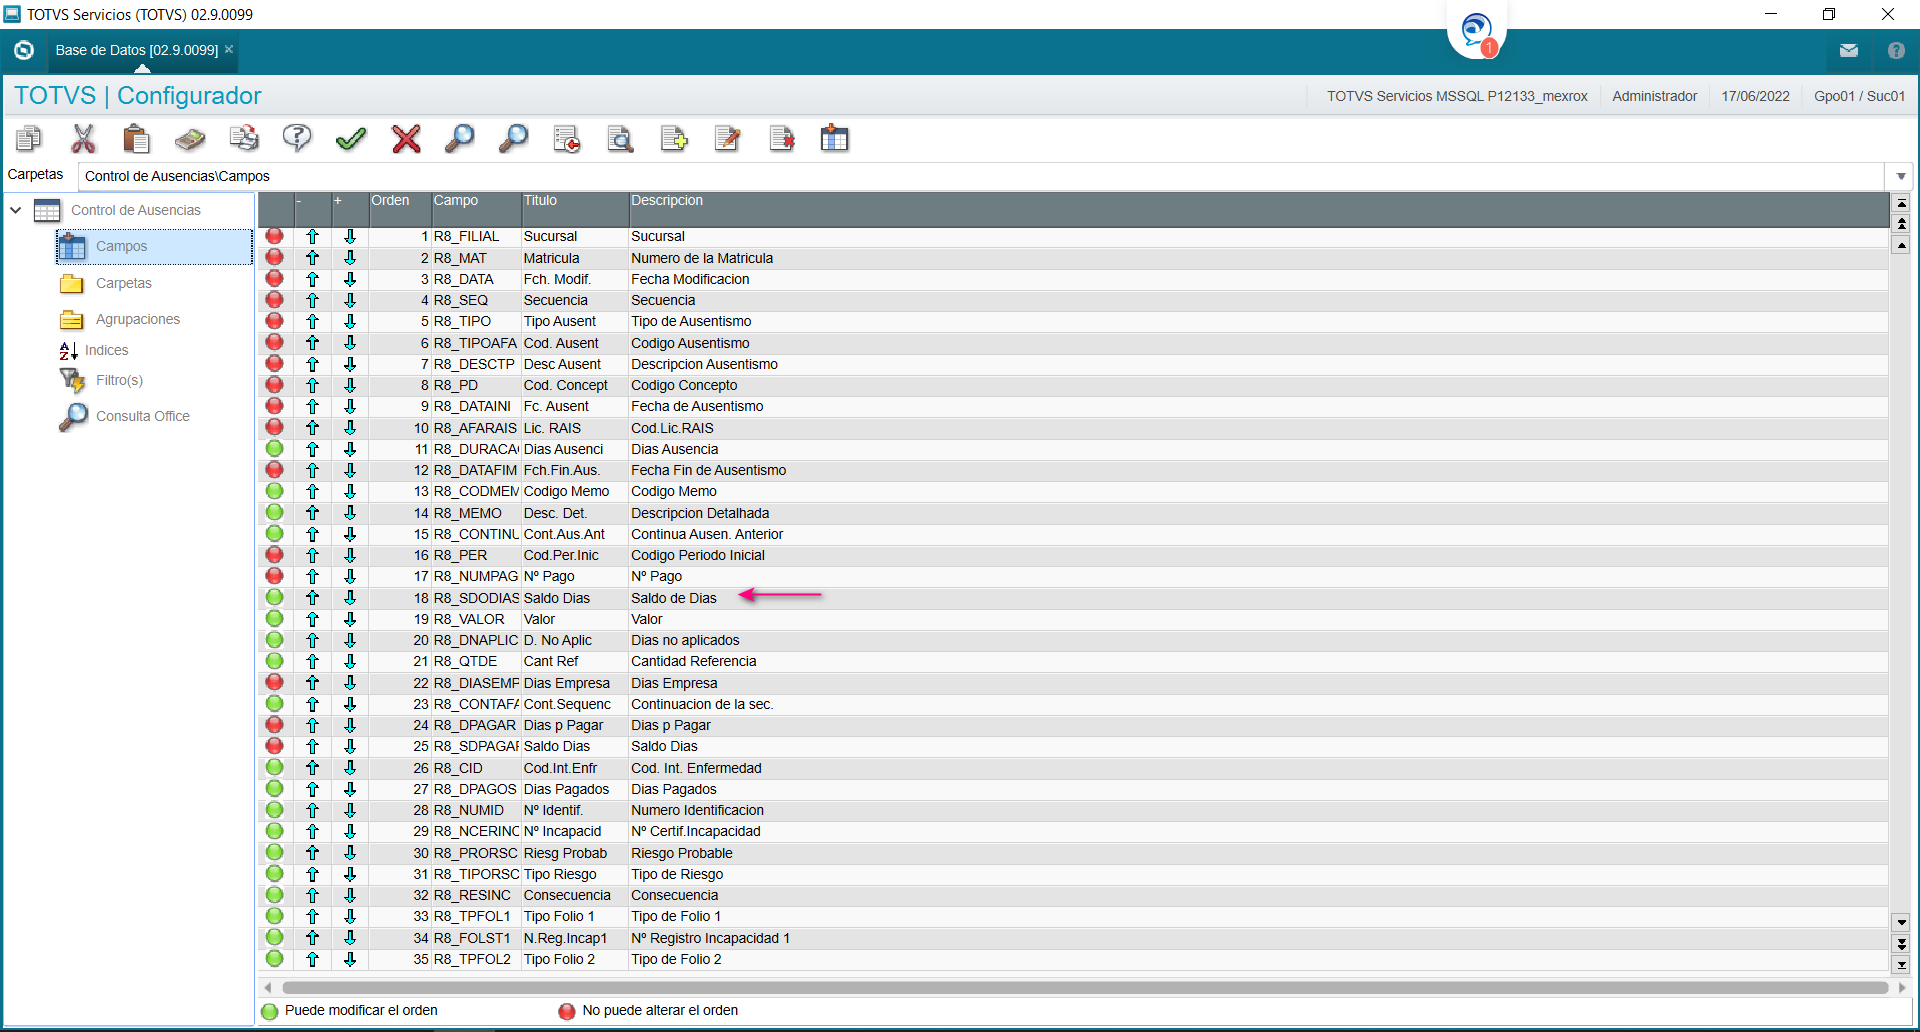Image resolution: width=1920 pixels, height=1032 pixels.
Task: Open the Indices tree item
Action: coord(107,350)
